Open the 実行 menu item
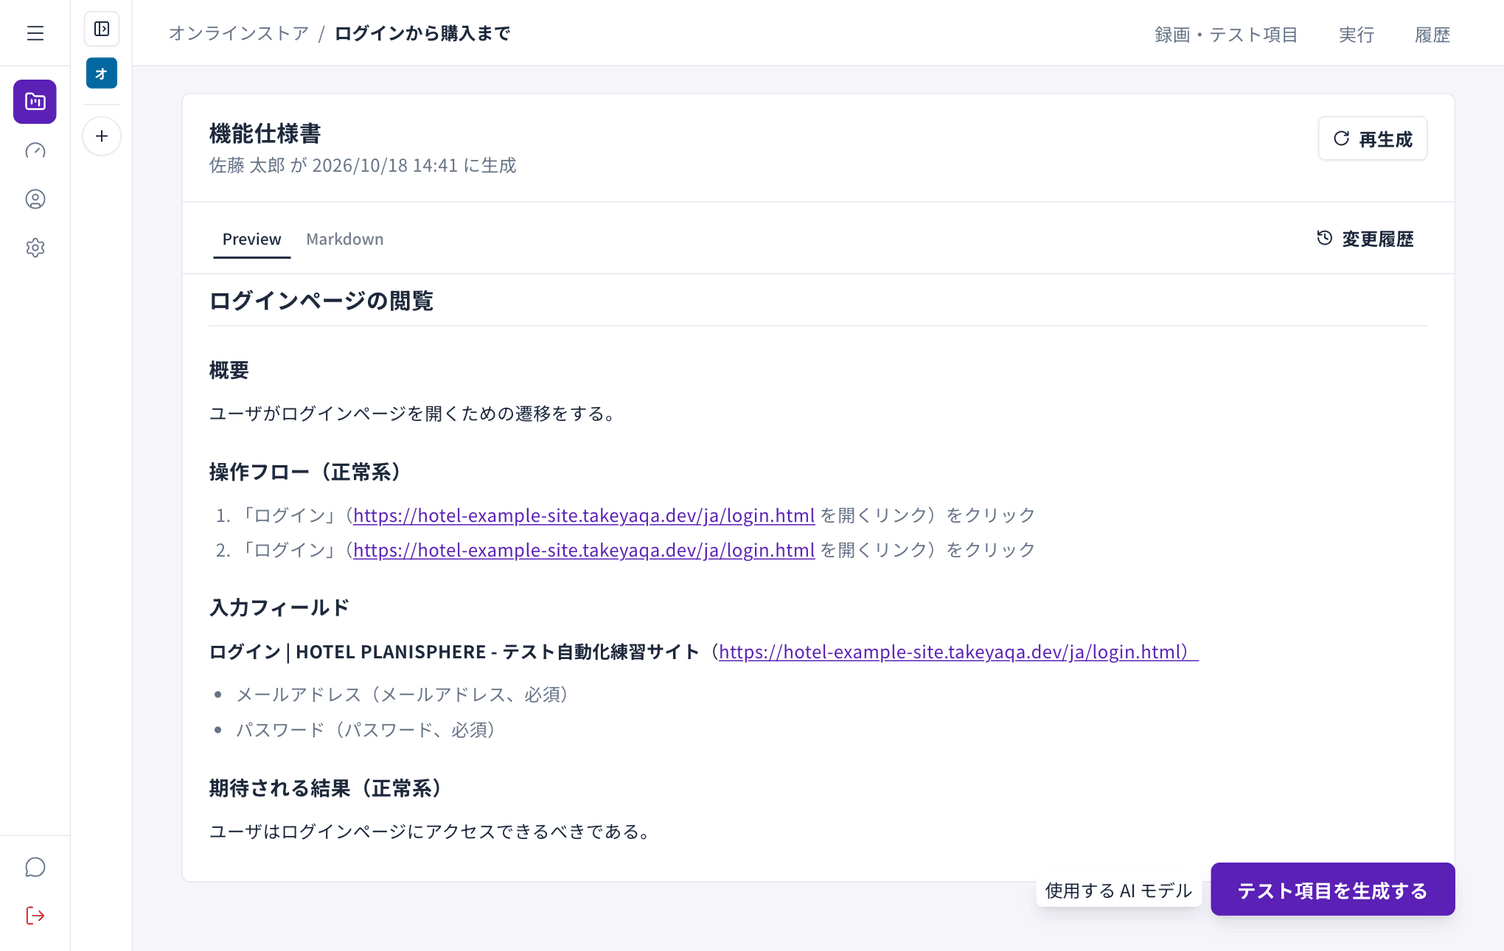1504x951 pixels. coord(1356,34)
